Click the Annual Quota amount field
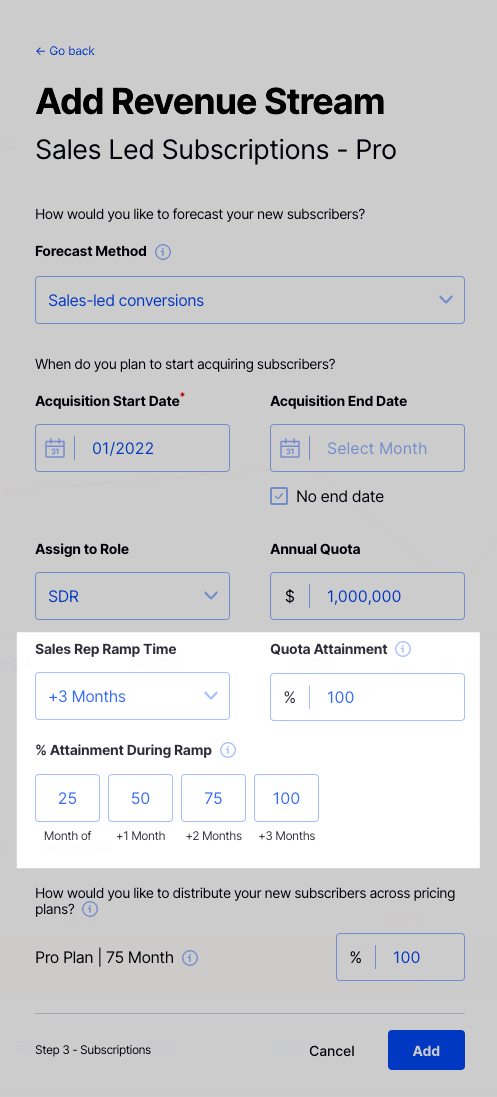 point(368,596)
